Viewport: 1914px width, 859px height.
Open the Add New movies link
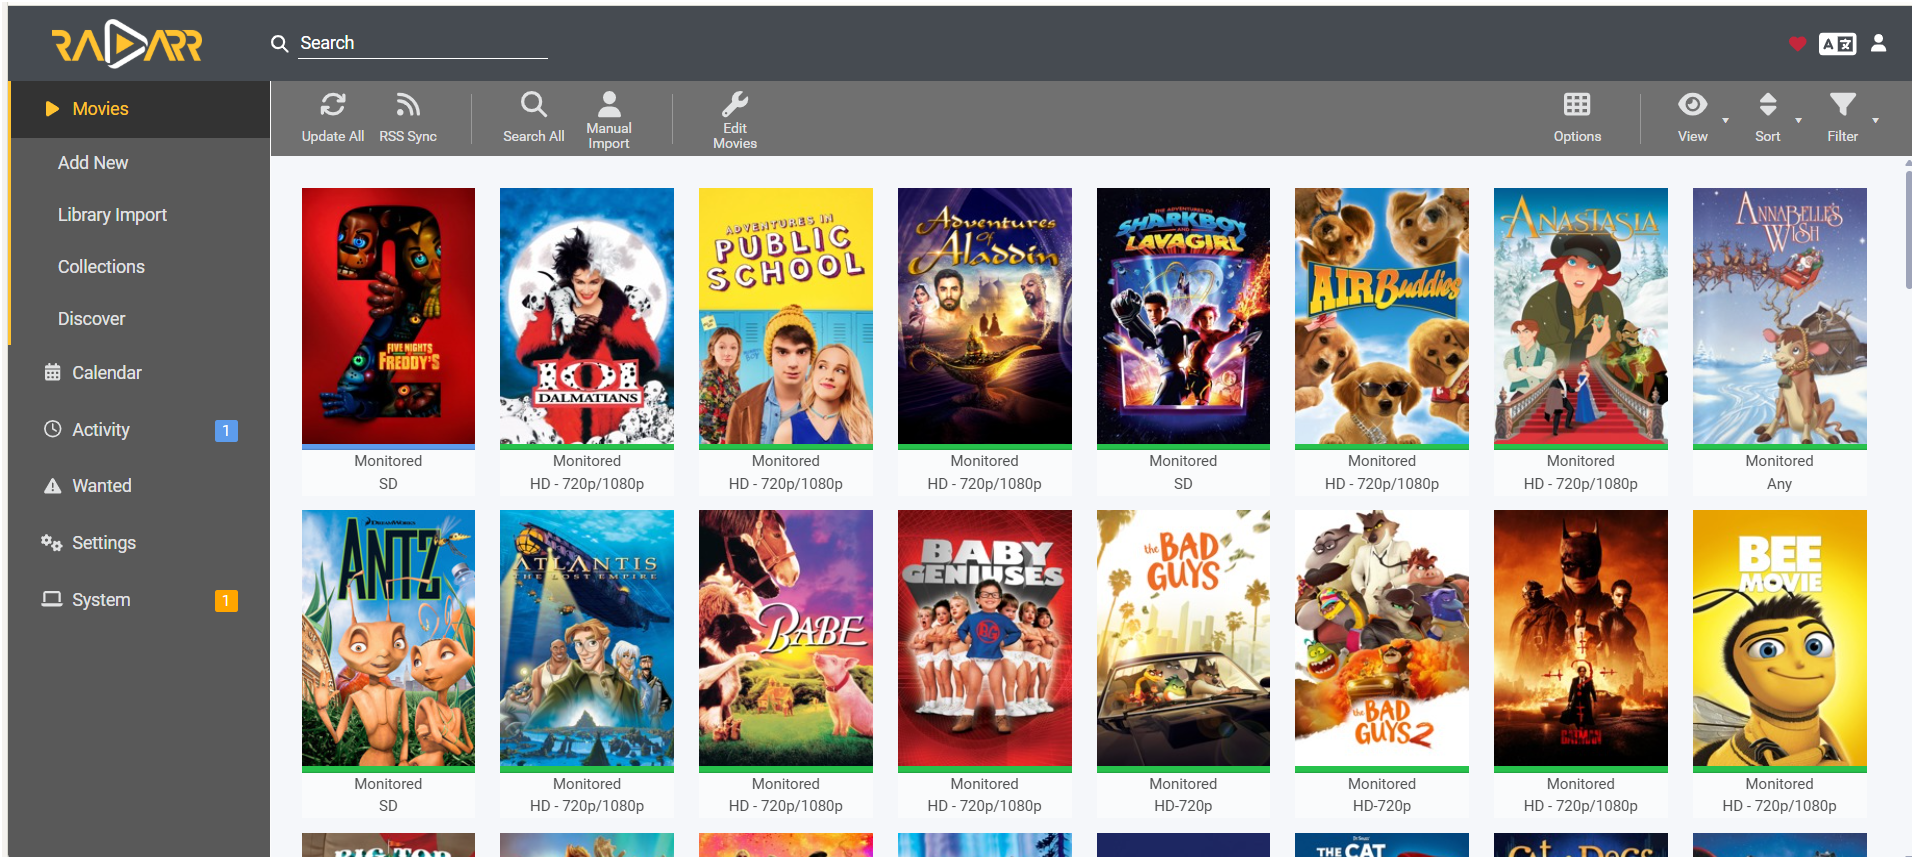tap(93, 163)
